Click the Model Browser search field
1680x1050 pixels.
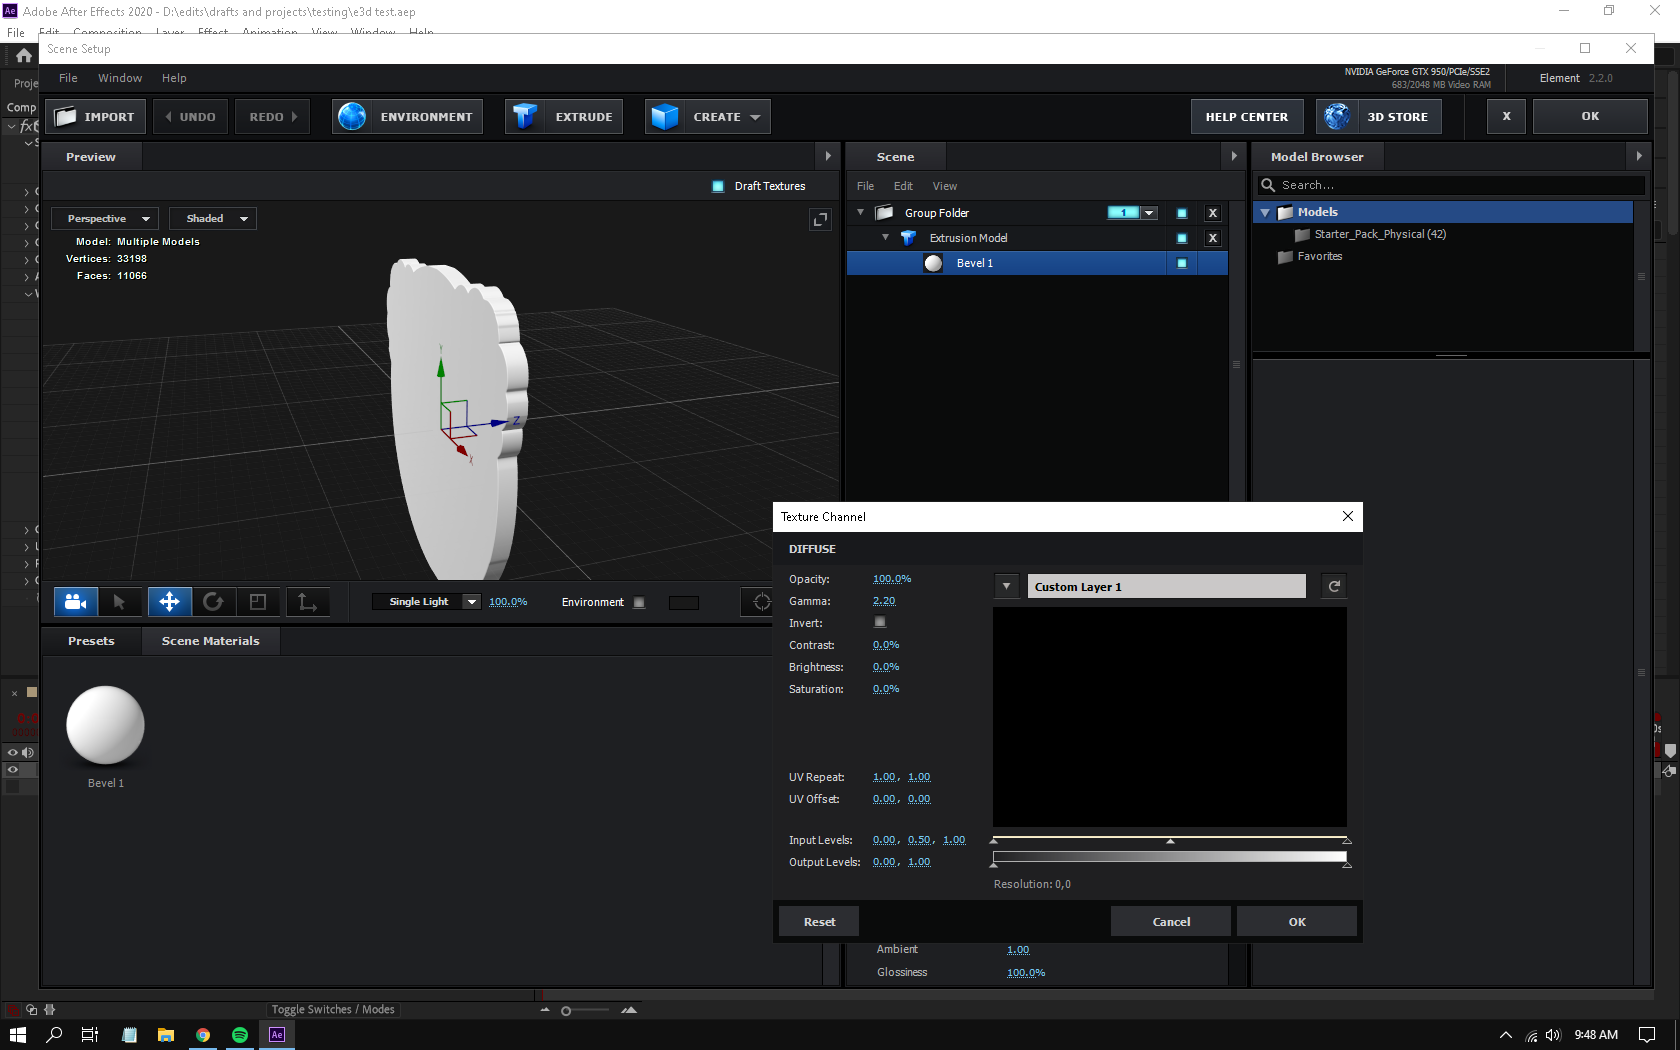pos(1450,185)
